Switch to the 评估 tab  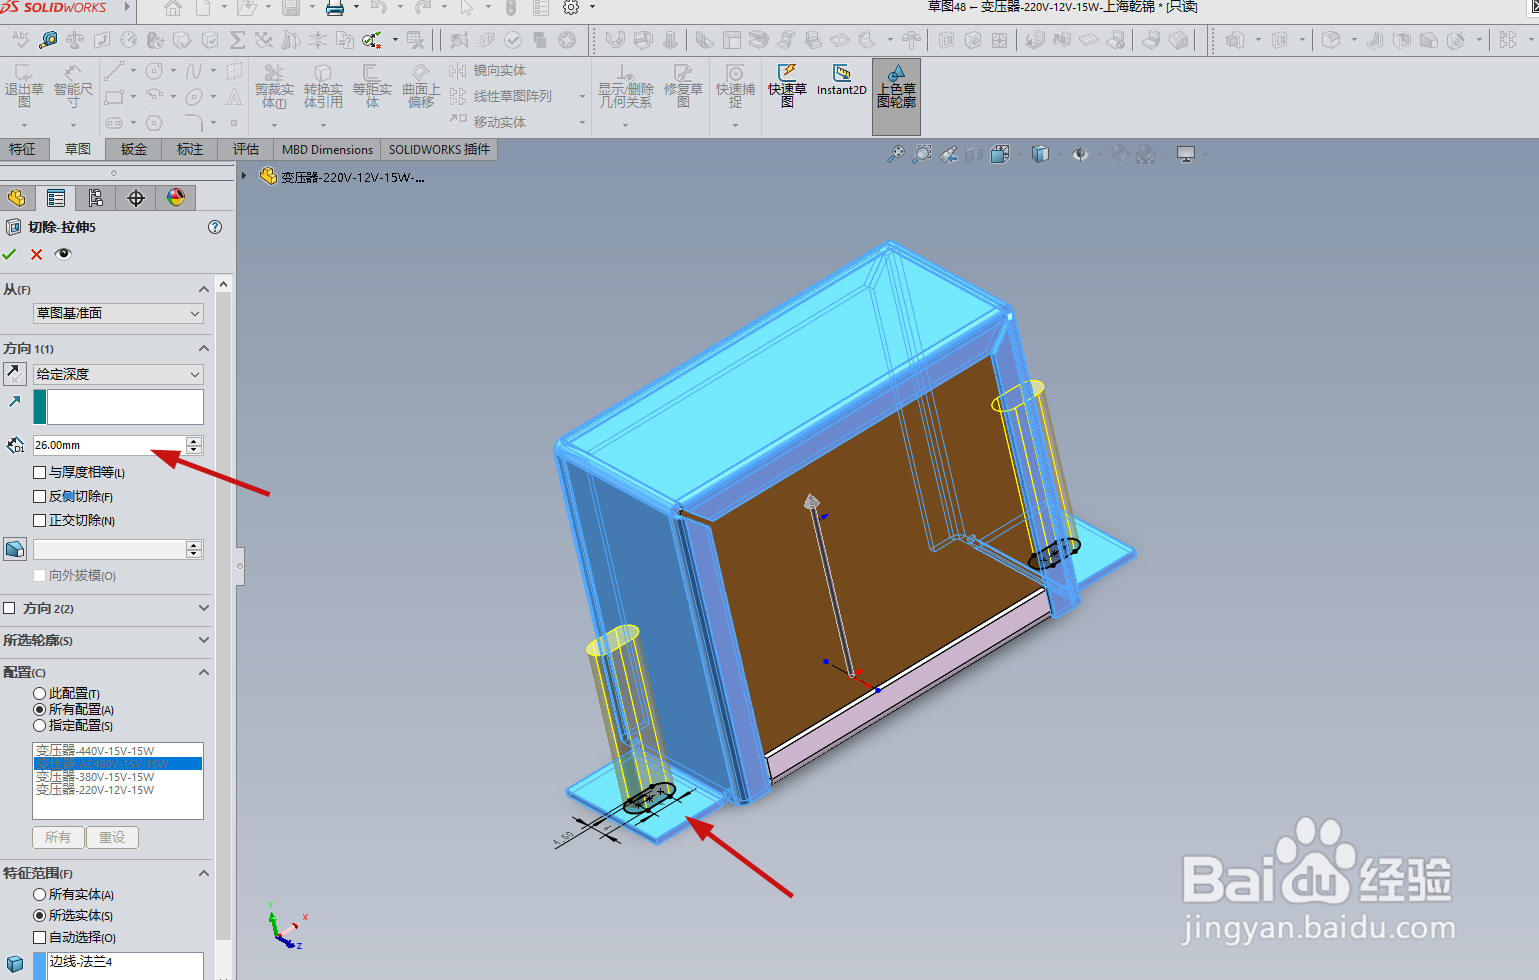click(x=246, y=149)
